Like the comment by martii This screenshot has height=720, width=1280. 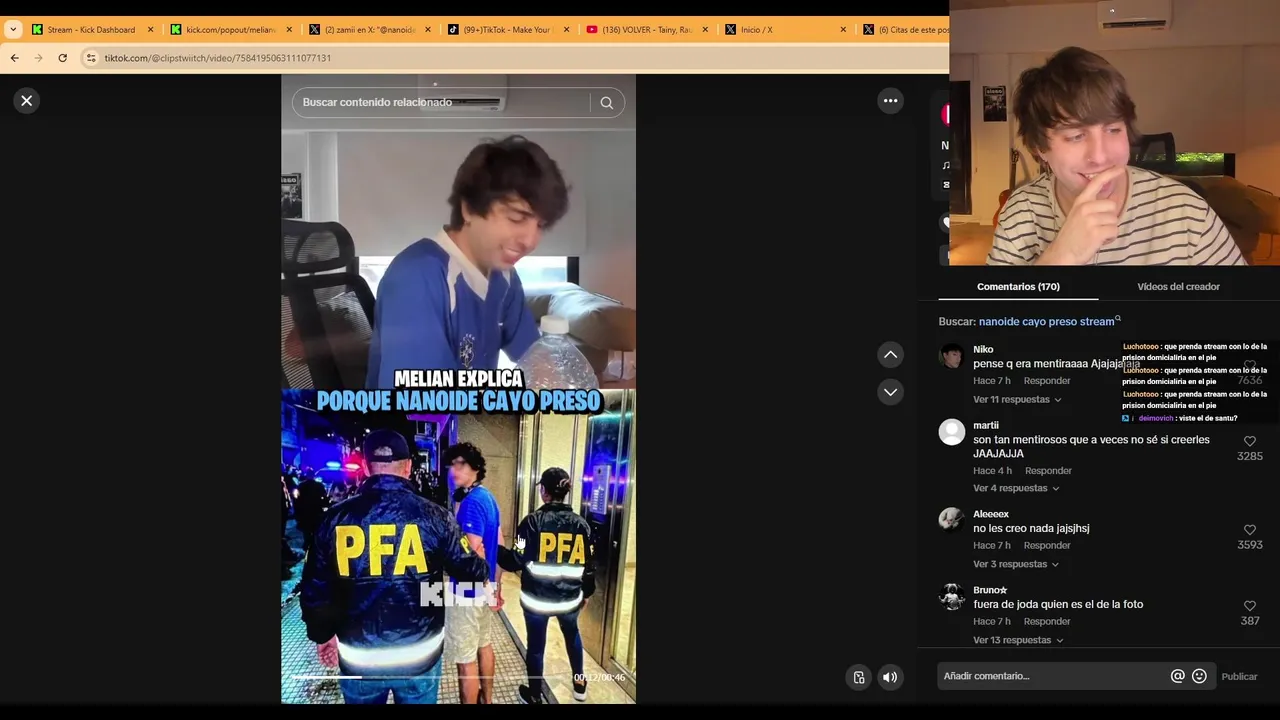1249,441
